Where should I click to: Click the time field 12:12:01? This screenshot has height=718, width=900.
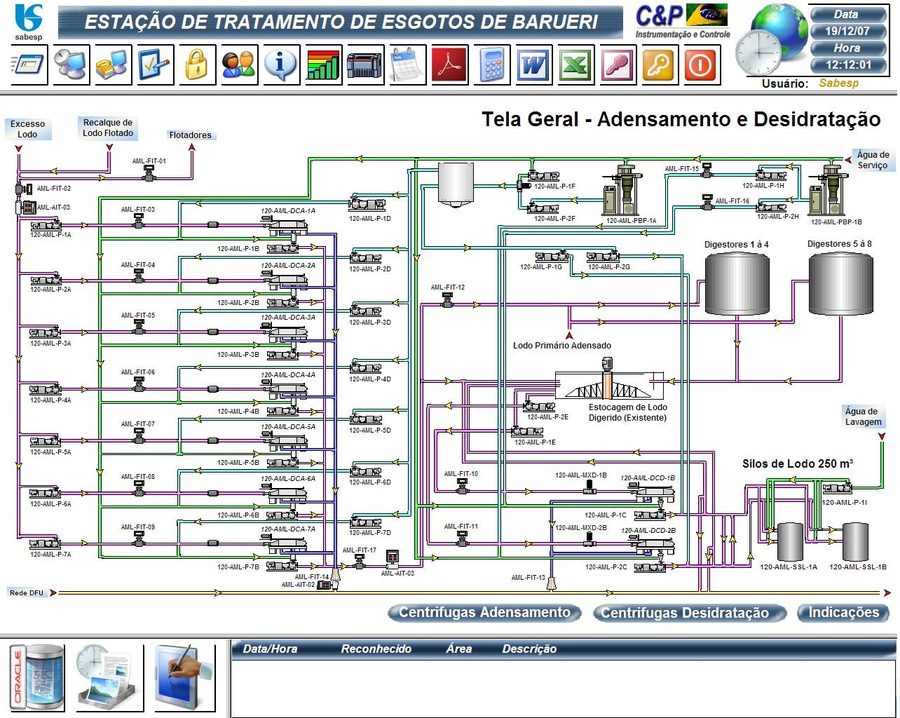tap(848, 65)
